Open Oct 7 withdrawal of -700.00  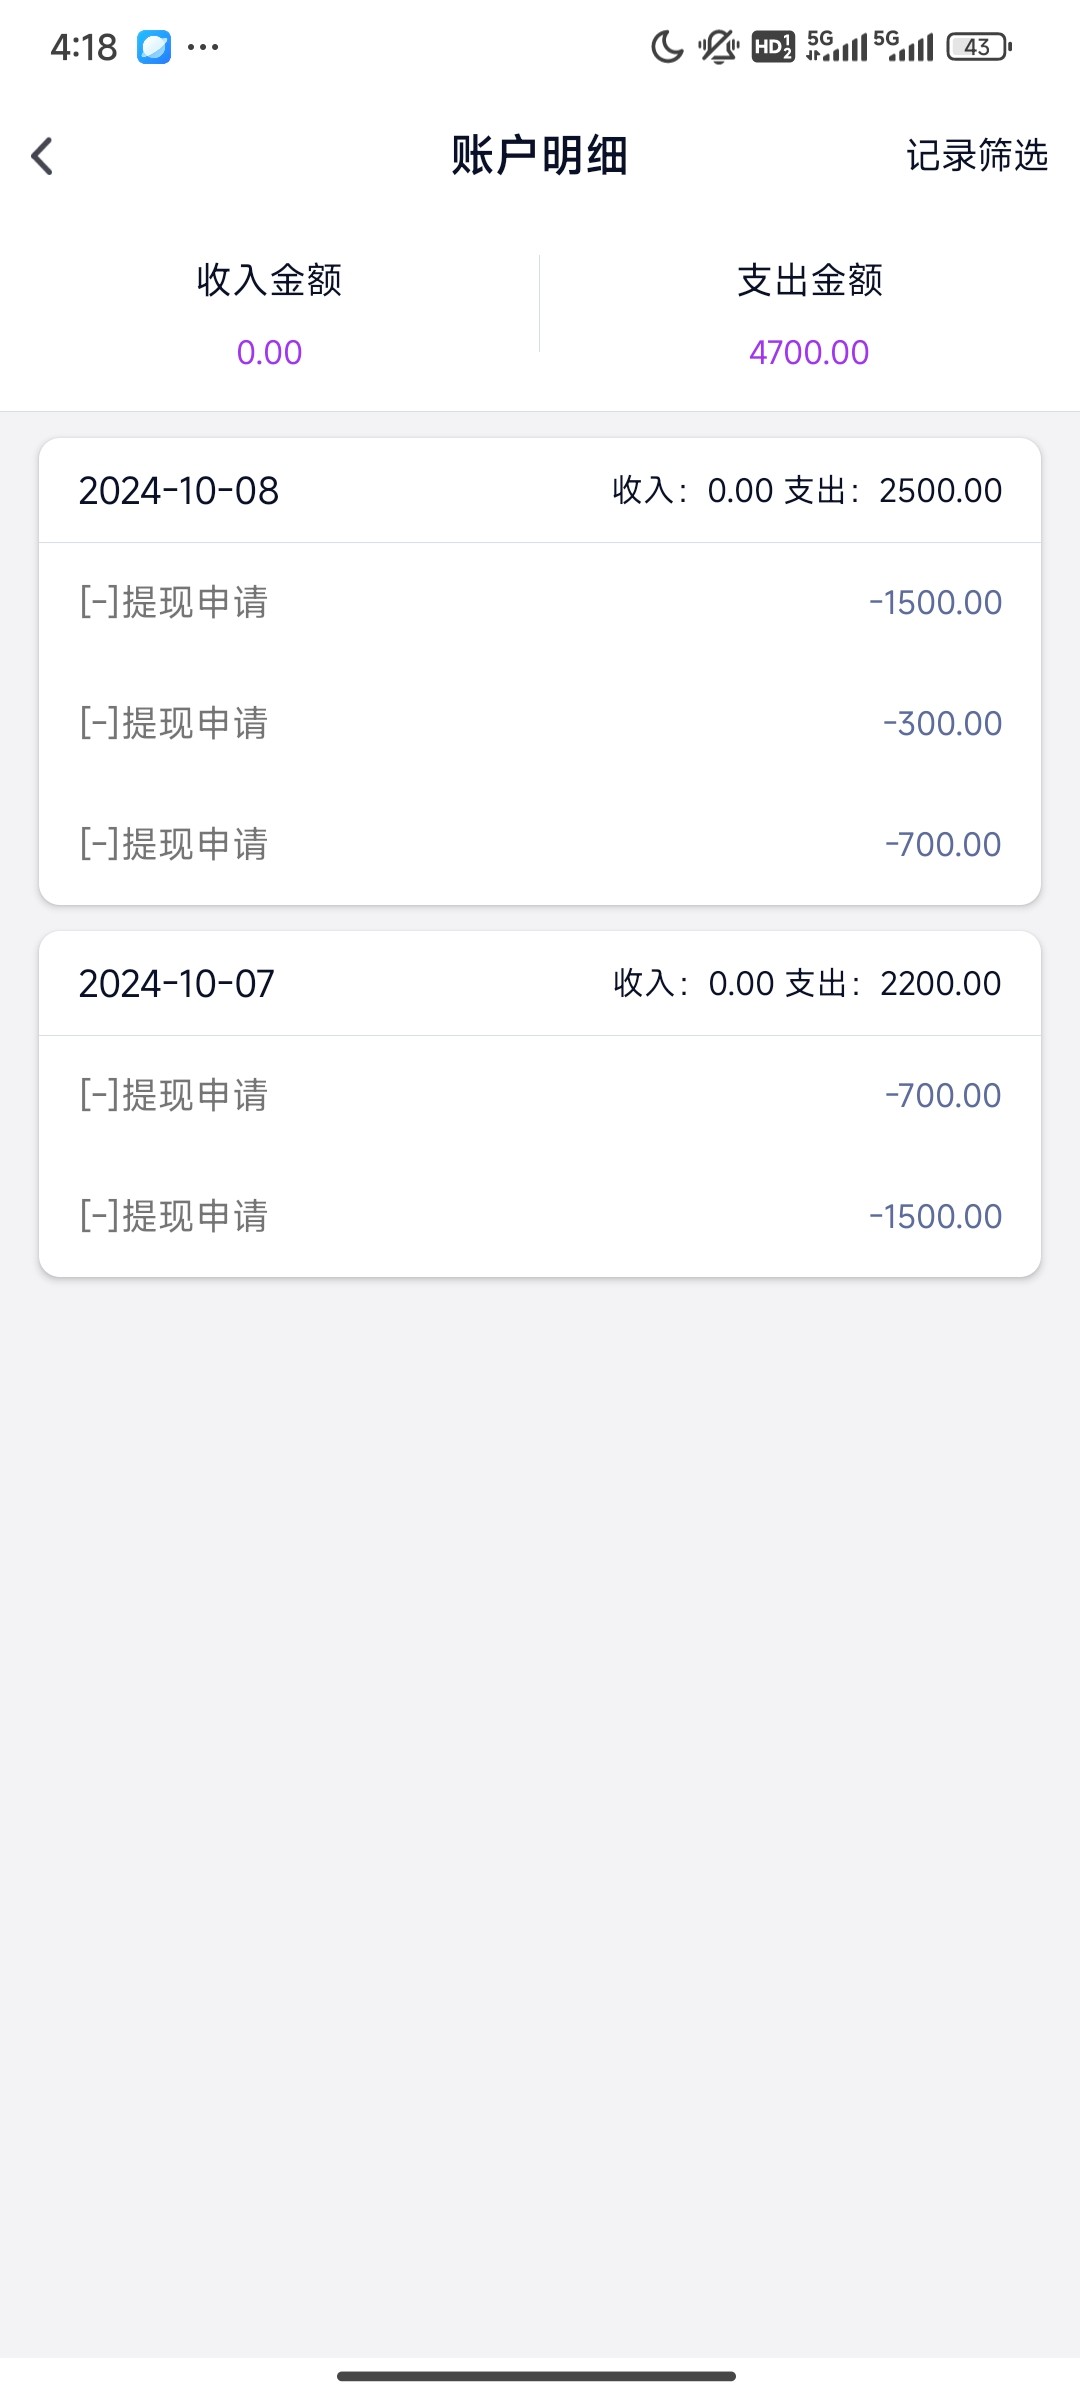540,1096
